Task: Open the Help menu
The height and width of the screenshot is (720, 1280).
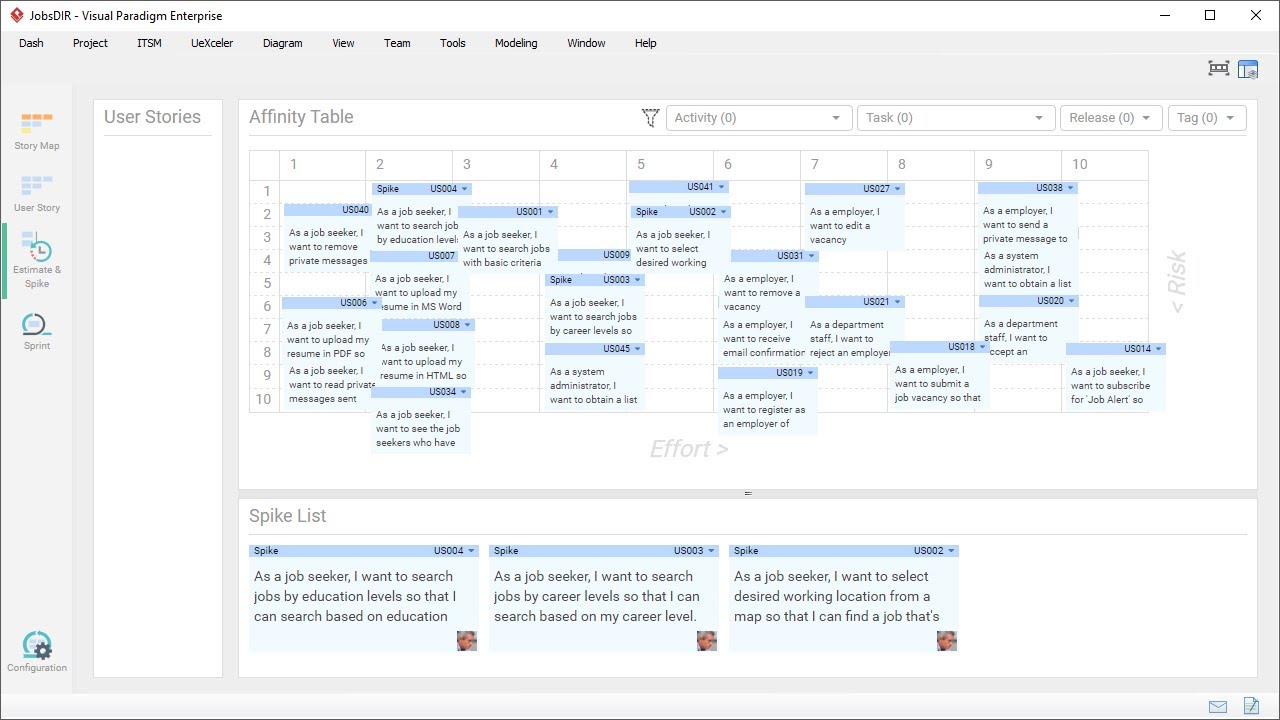Action: 645,43
